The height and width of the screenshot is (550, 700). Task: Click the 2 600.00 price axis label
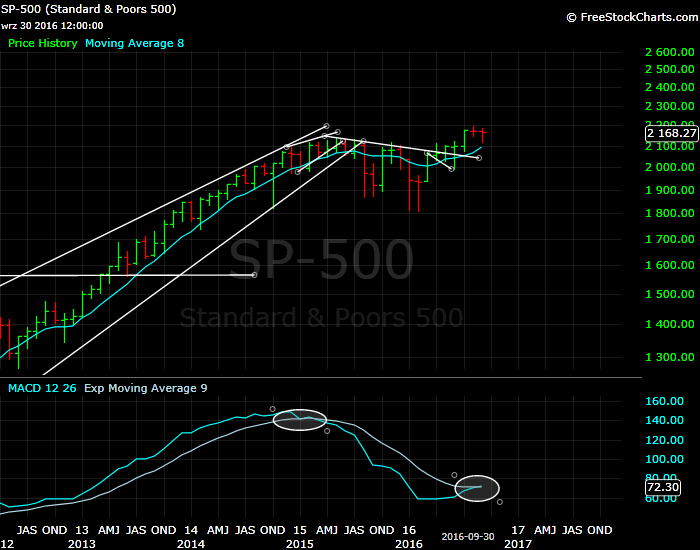pyautogui.click(x=670, y=52)
